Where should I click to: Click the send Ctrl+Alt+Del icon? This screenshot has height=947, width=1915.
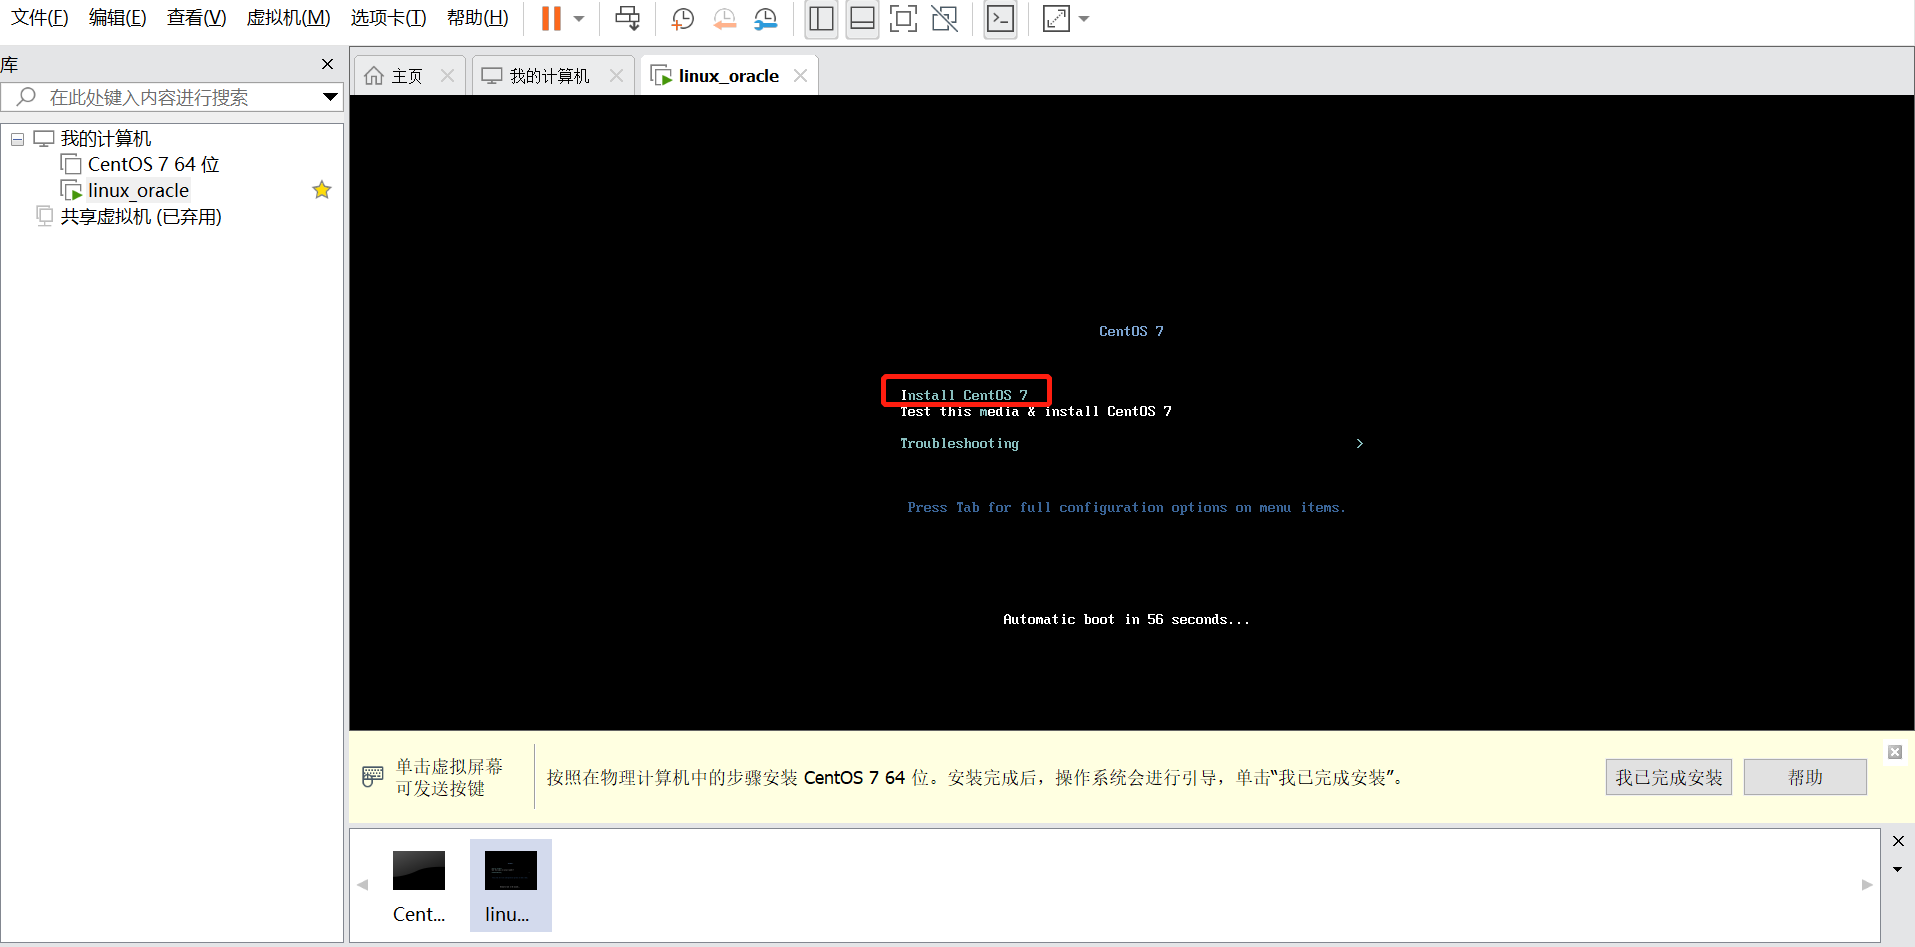point(627,19)
